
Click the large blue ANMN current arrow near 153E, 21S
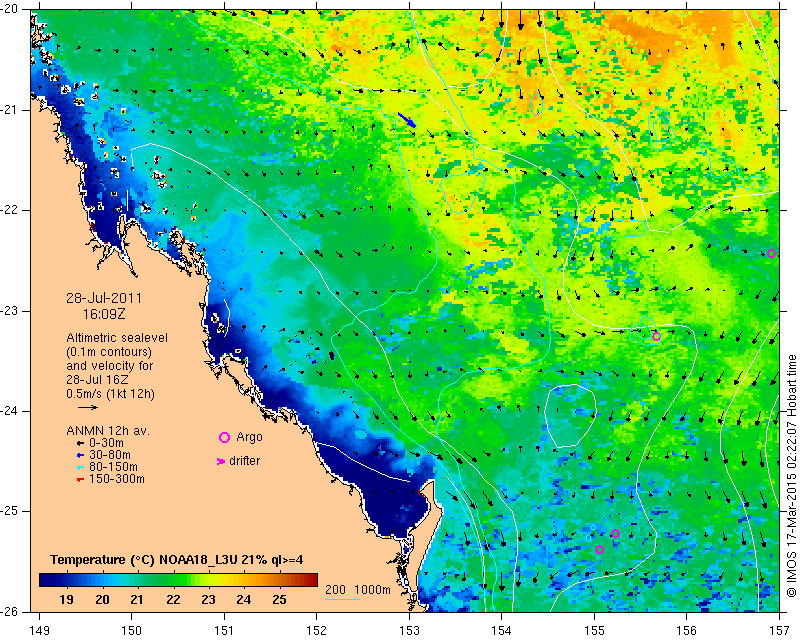(407, 120)
